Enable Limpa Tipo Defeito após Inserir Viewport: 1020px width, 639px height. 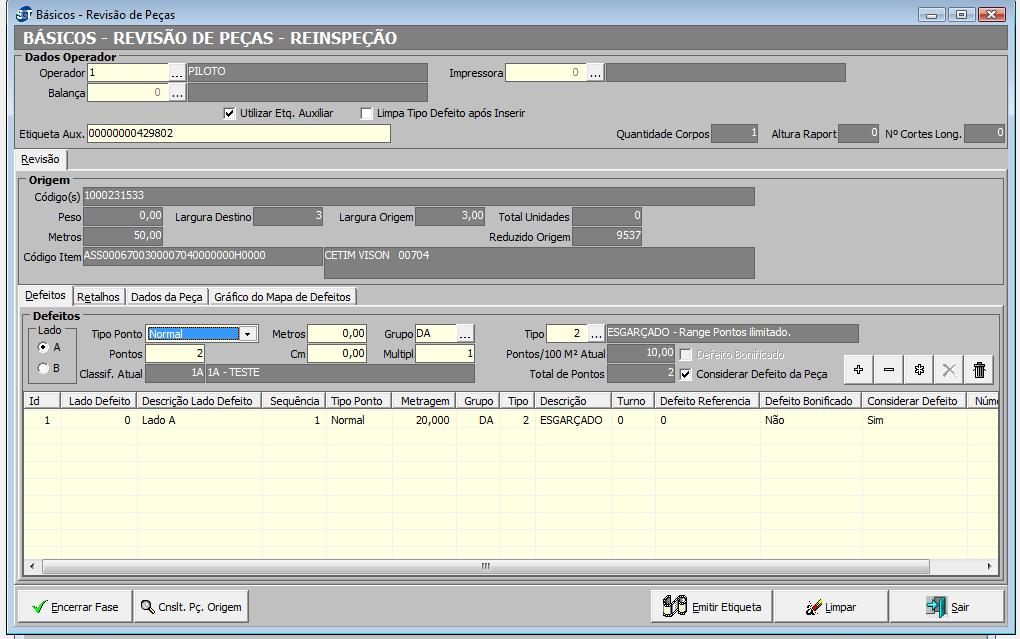tap(367, 114)
